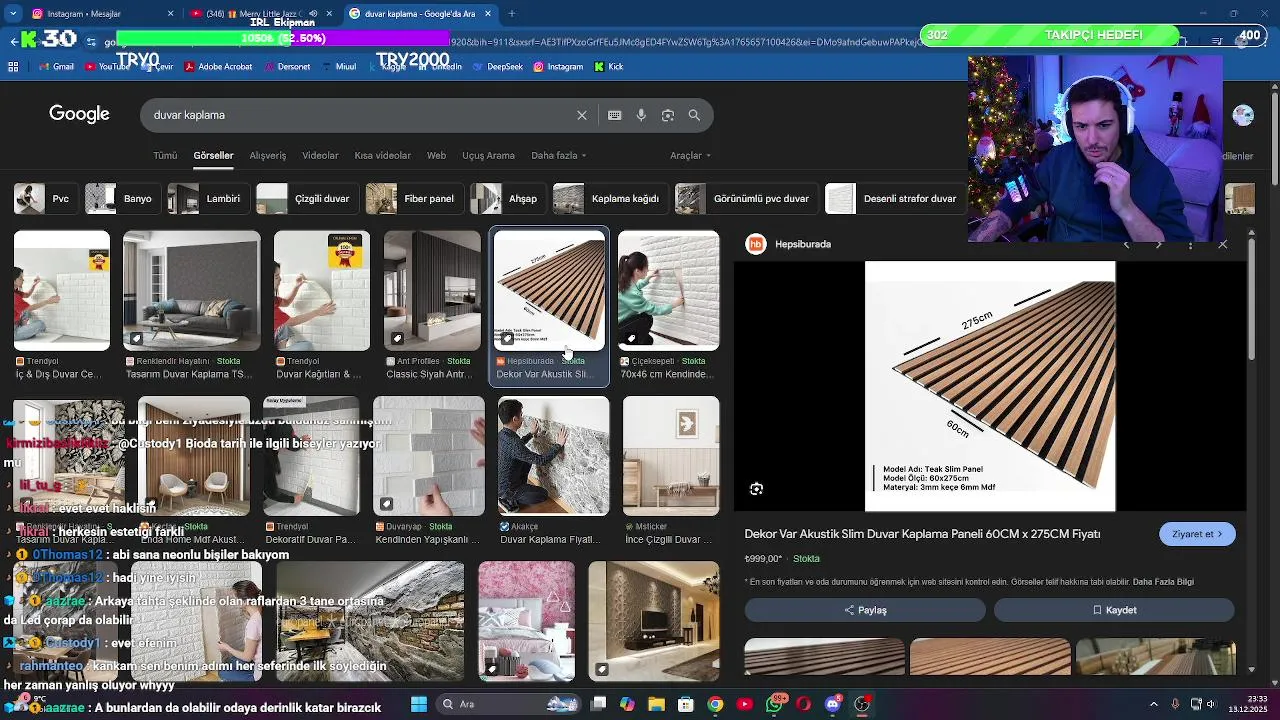Filter by Görünümlü pvc duvar chip

745,199
